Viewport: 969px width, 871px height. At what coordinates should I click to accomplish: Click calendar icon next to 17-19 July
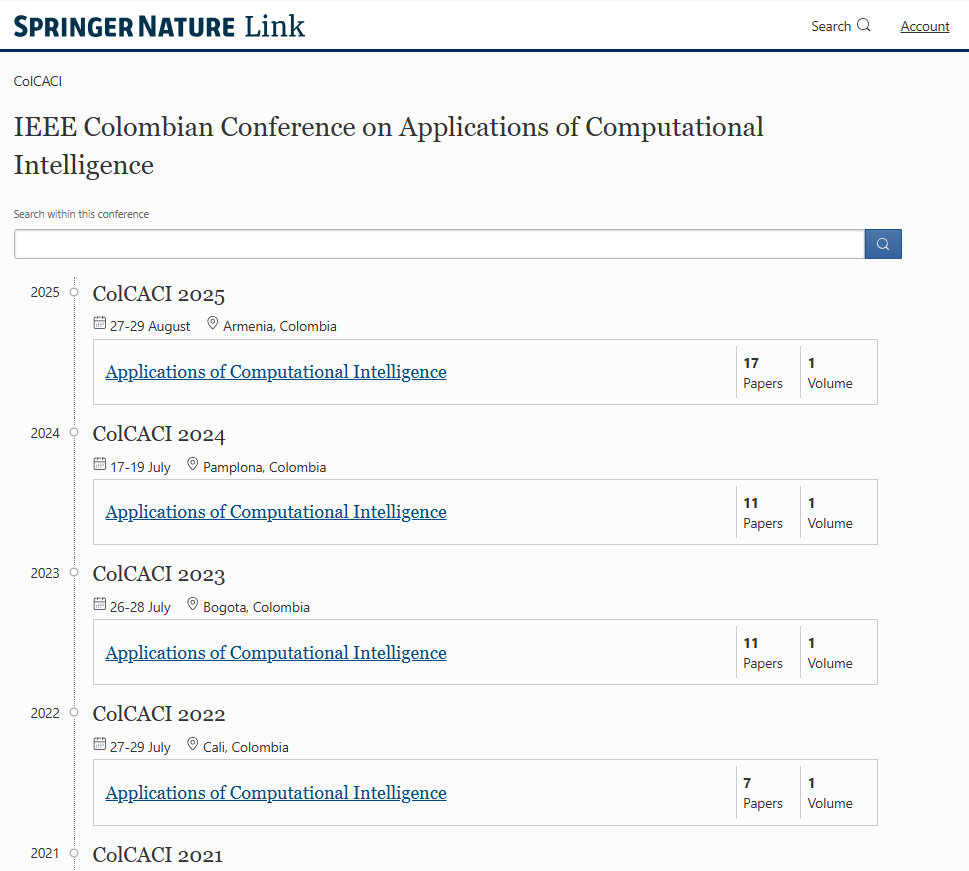coord(99,465)
